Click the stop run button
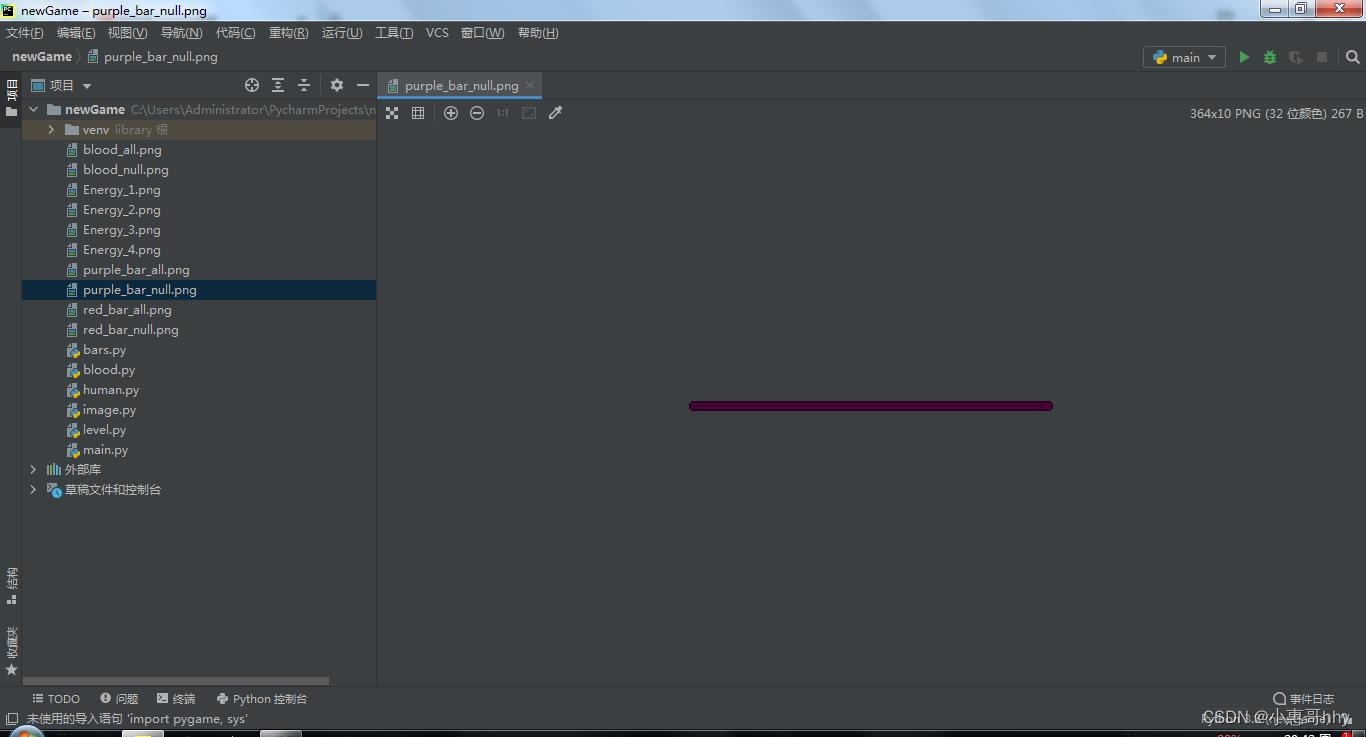Image resolution: width=1366 pixels, height=737 pixels. pos(1322,57)
